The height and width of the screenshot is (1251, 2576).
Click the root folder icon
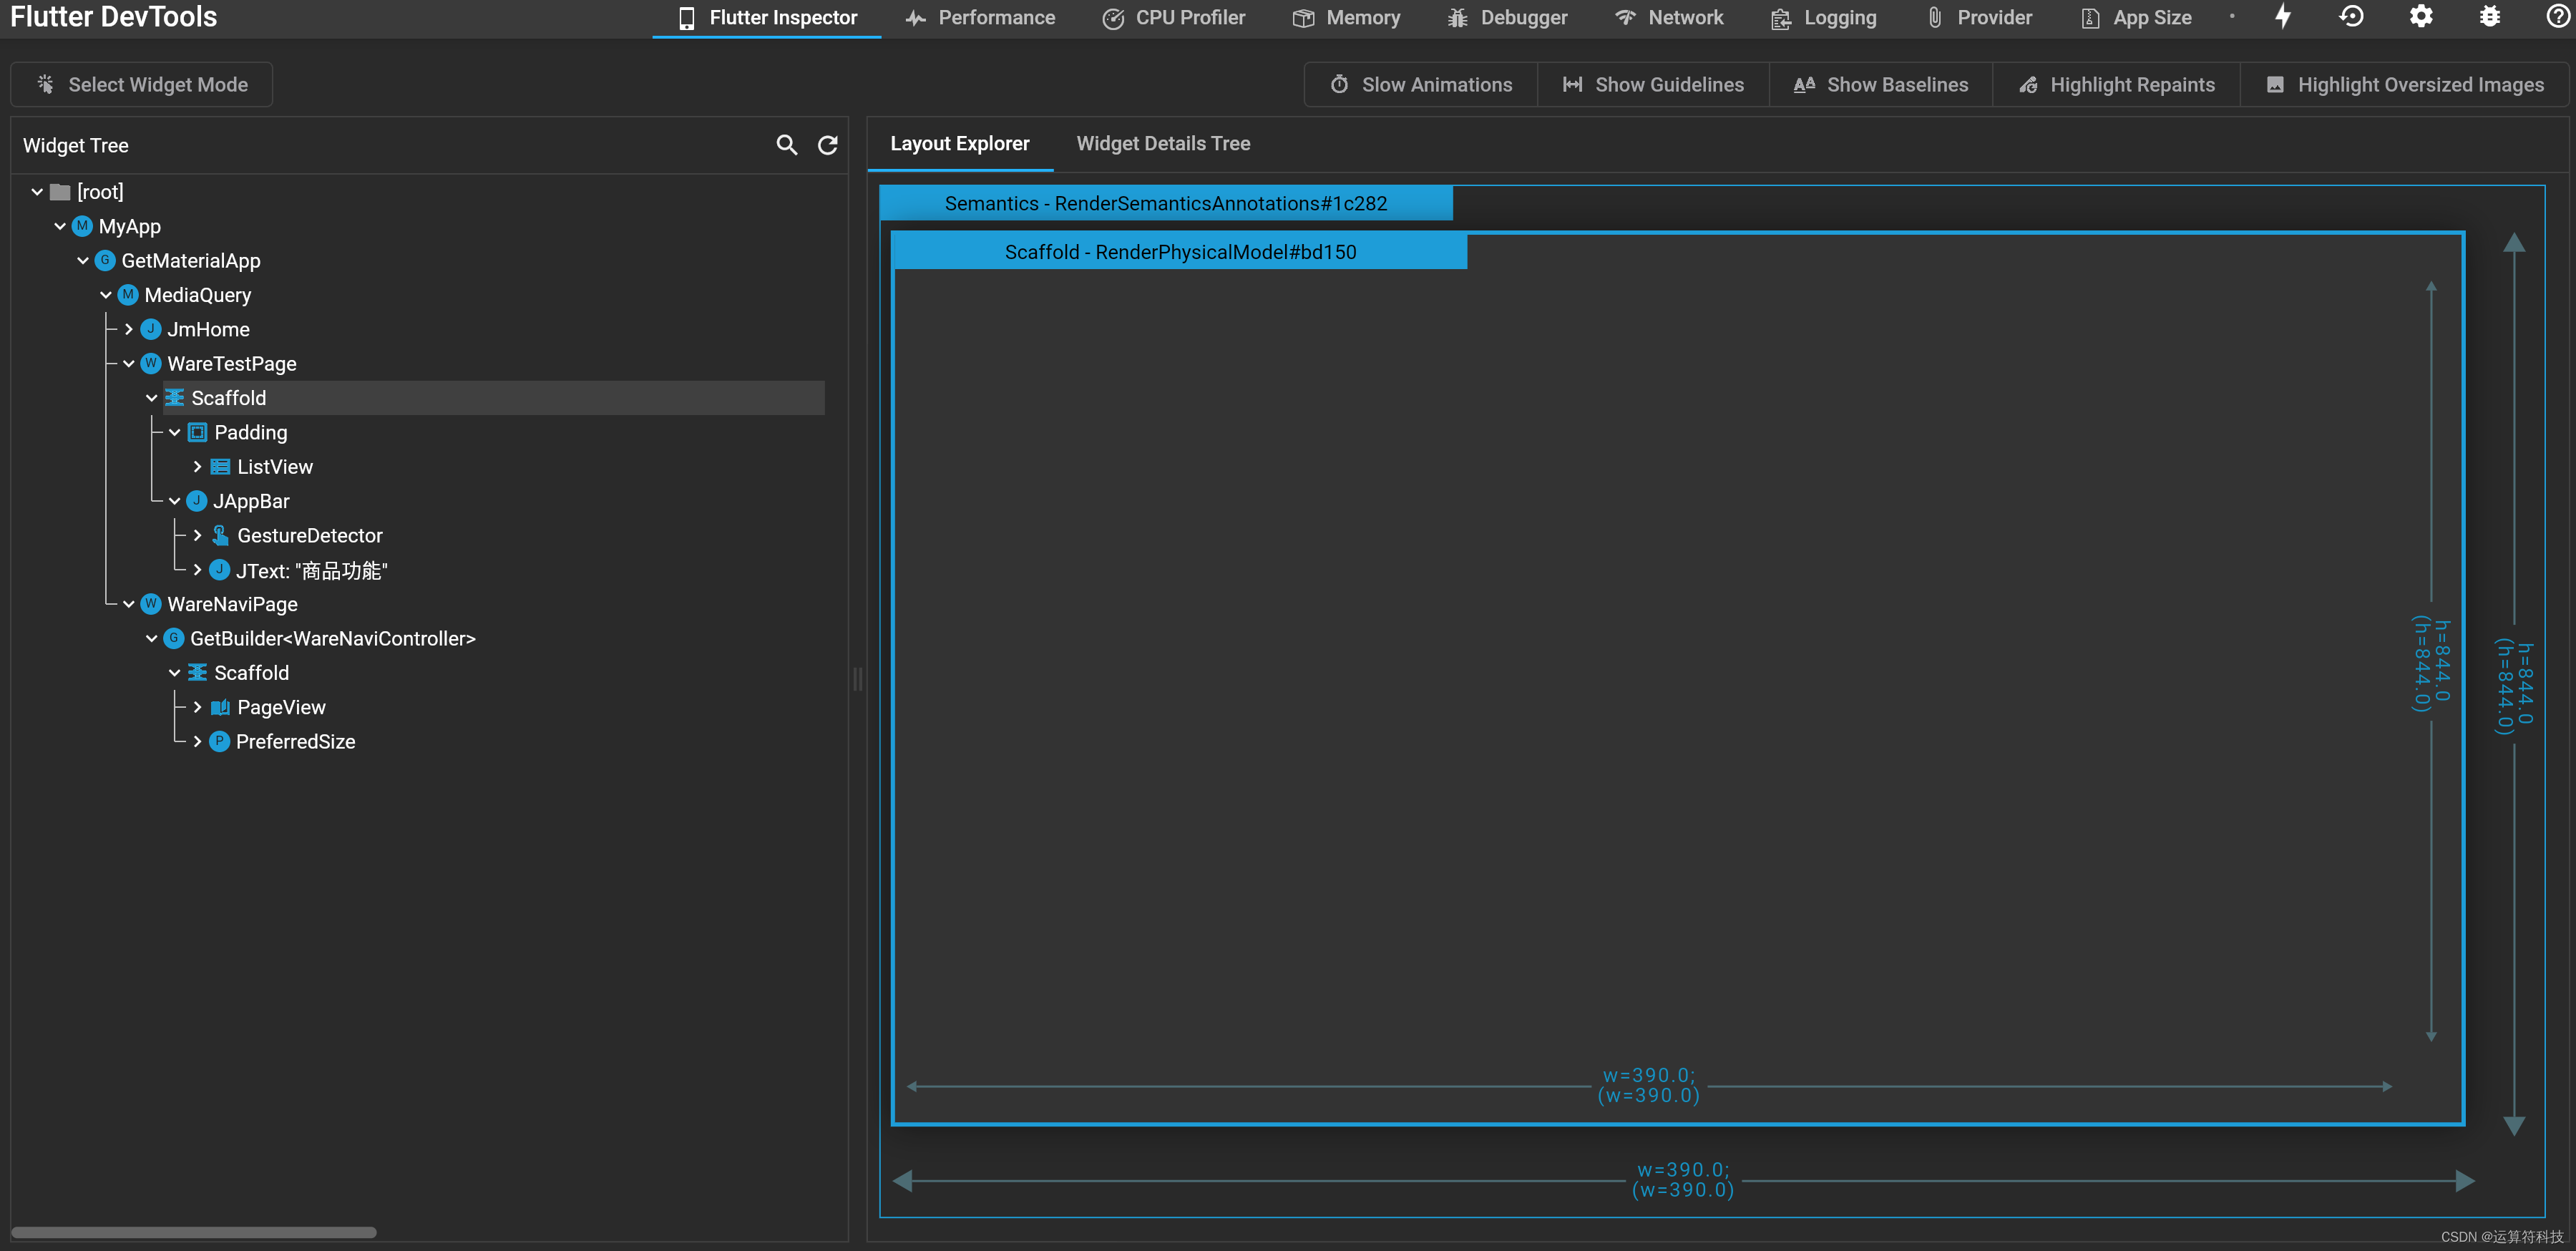(60, 192)
